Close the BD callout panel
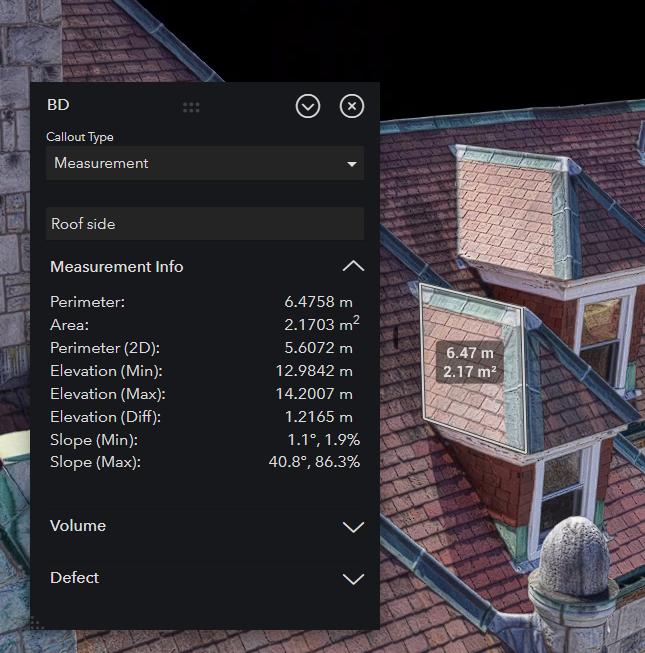645x653 pixels. pos(352,106)
